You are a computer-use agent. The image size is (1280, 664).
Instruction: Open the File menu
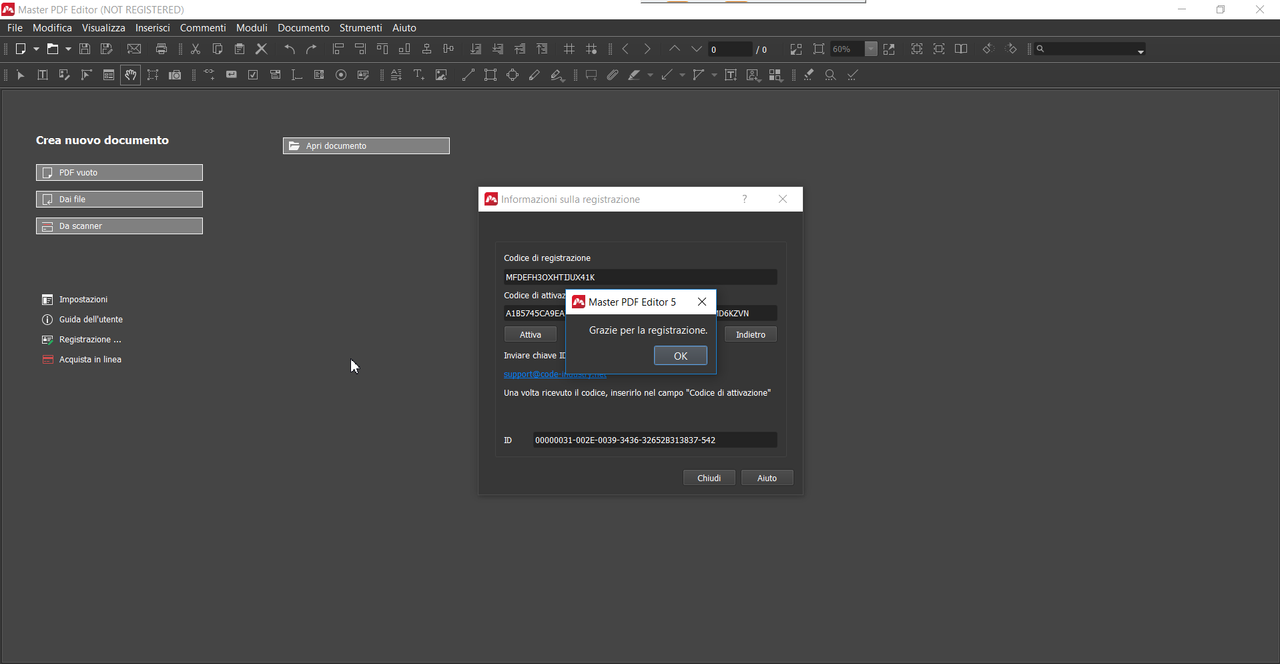15,28
